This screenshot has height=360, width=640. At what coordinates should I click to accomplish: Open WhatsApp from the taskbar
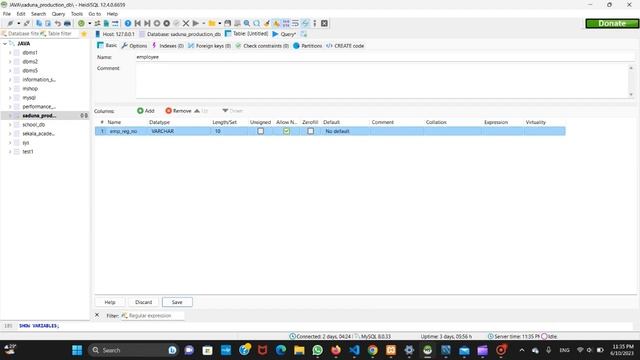(x=318, y=350)
